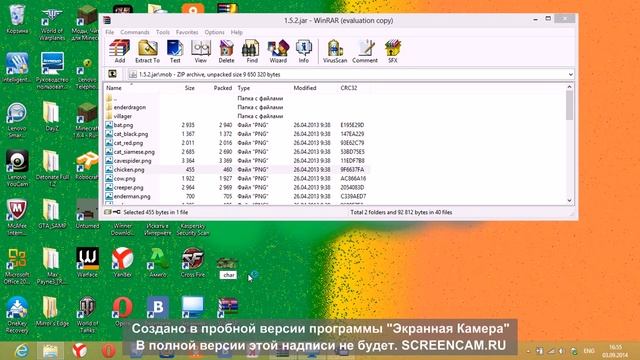Click the Yandex icon in the taskbar

coord(79,351)
